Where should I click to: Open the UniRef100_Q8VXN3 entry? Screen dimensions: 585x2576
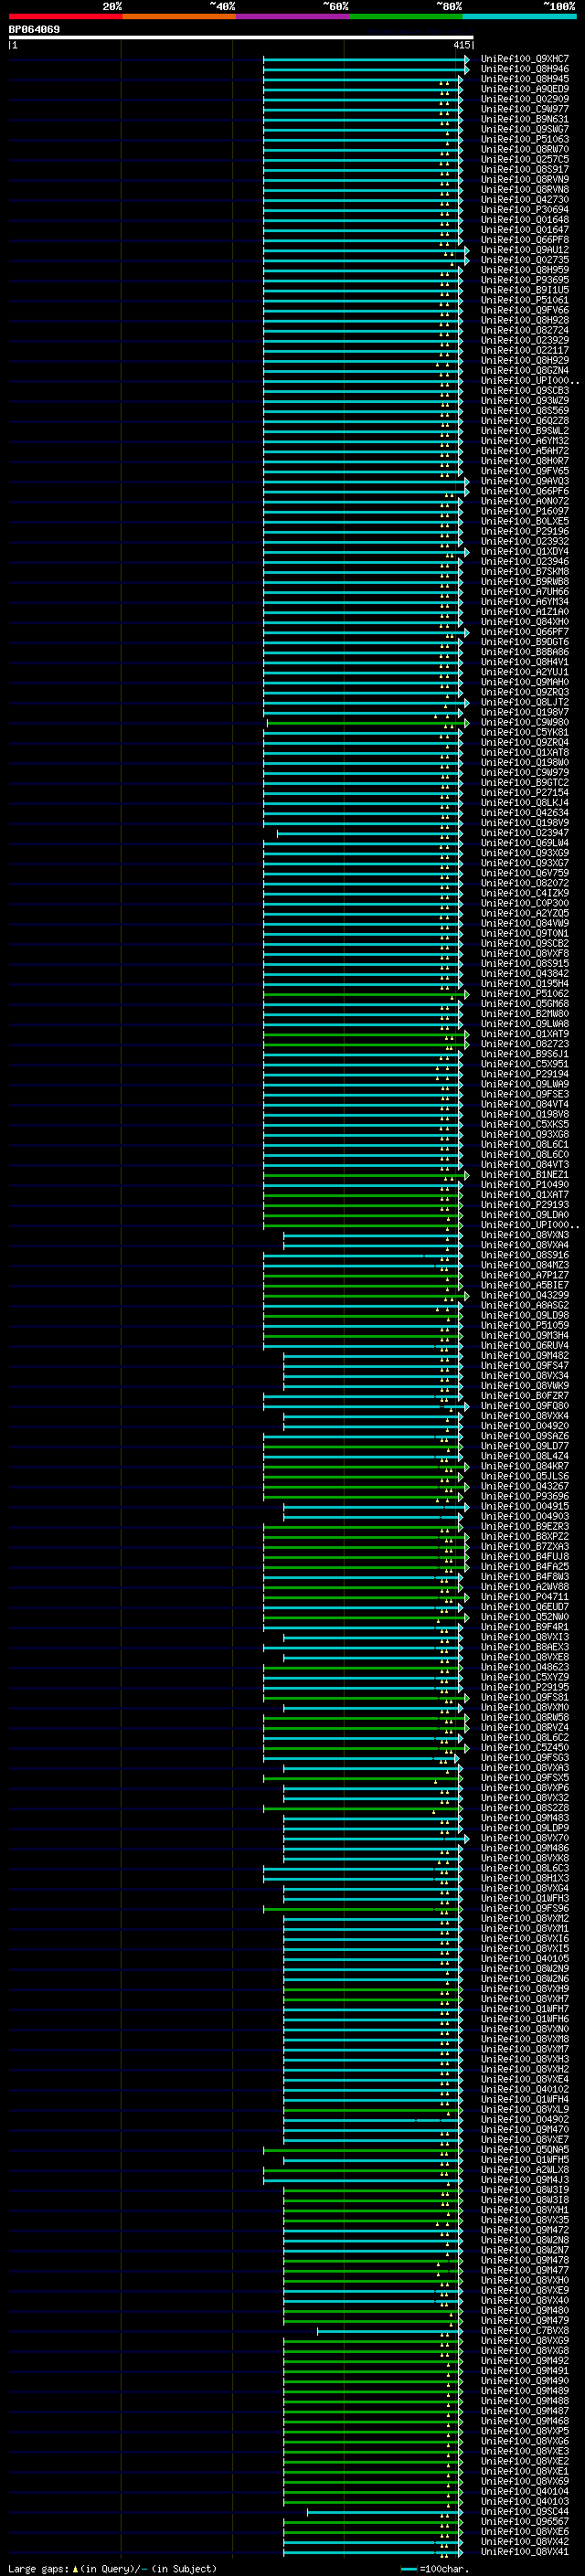click(x=525, y=1235)
